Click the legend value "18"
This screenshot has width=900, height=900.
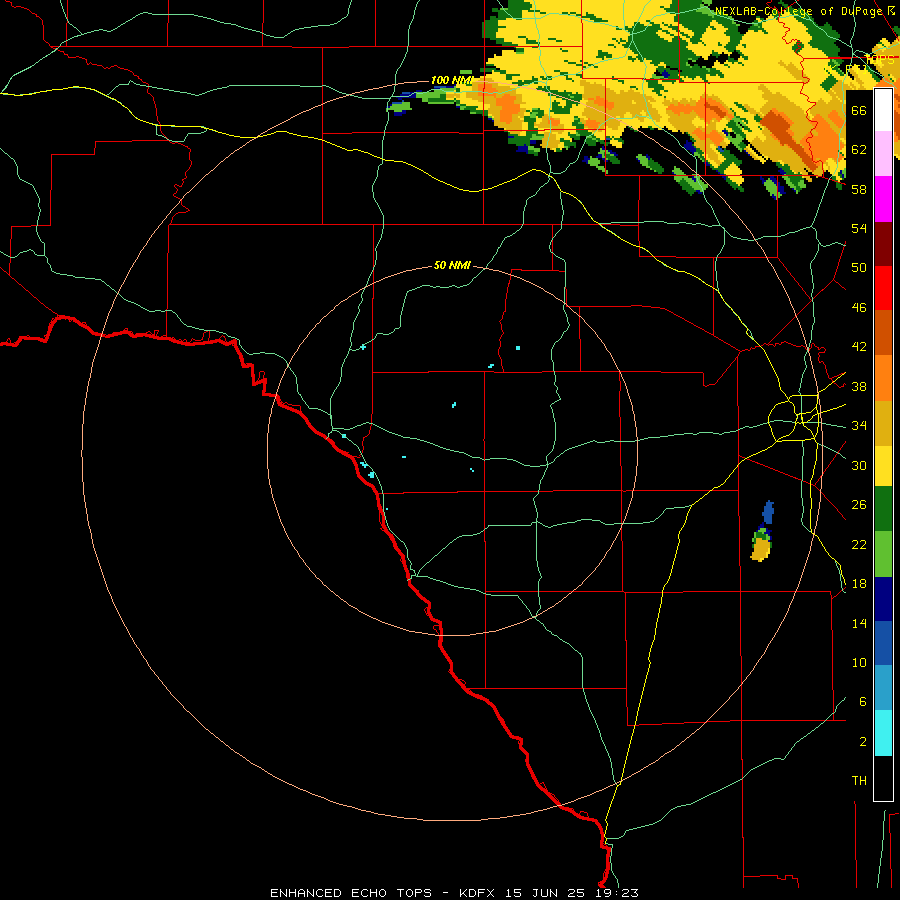859,584
